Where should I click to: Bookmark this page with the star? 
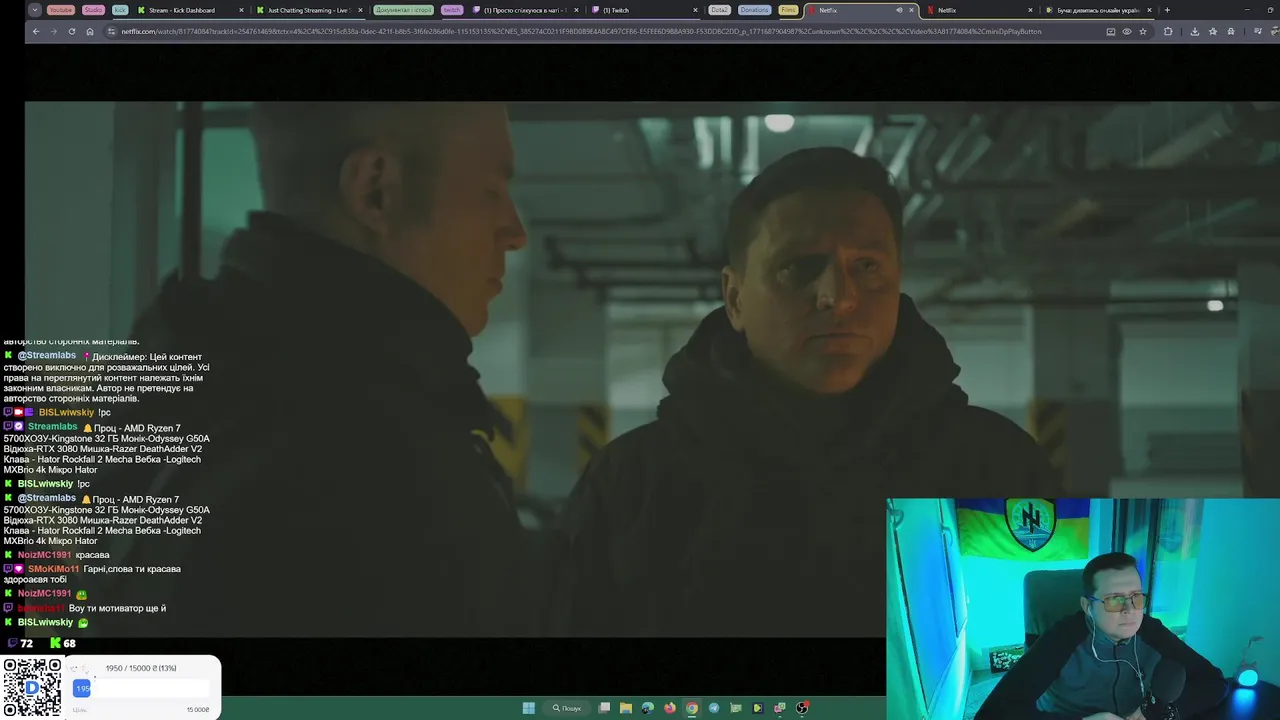point(1143,31)
